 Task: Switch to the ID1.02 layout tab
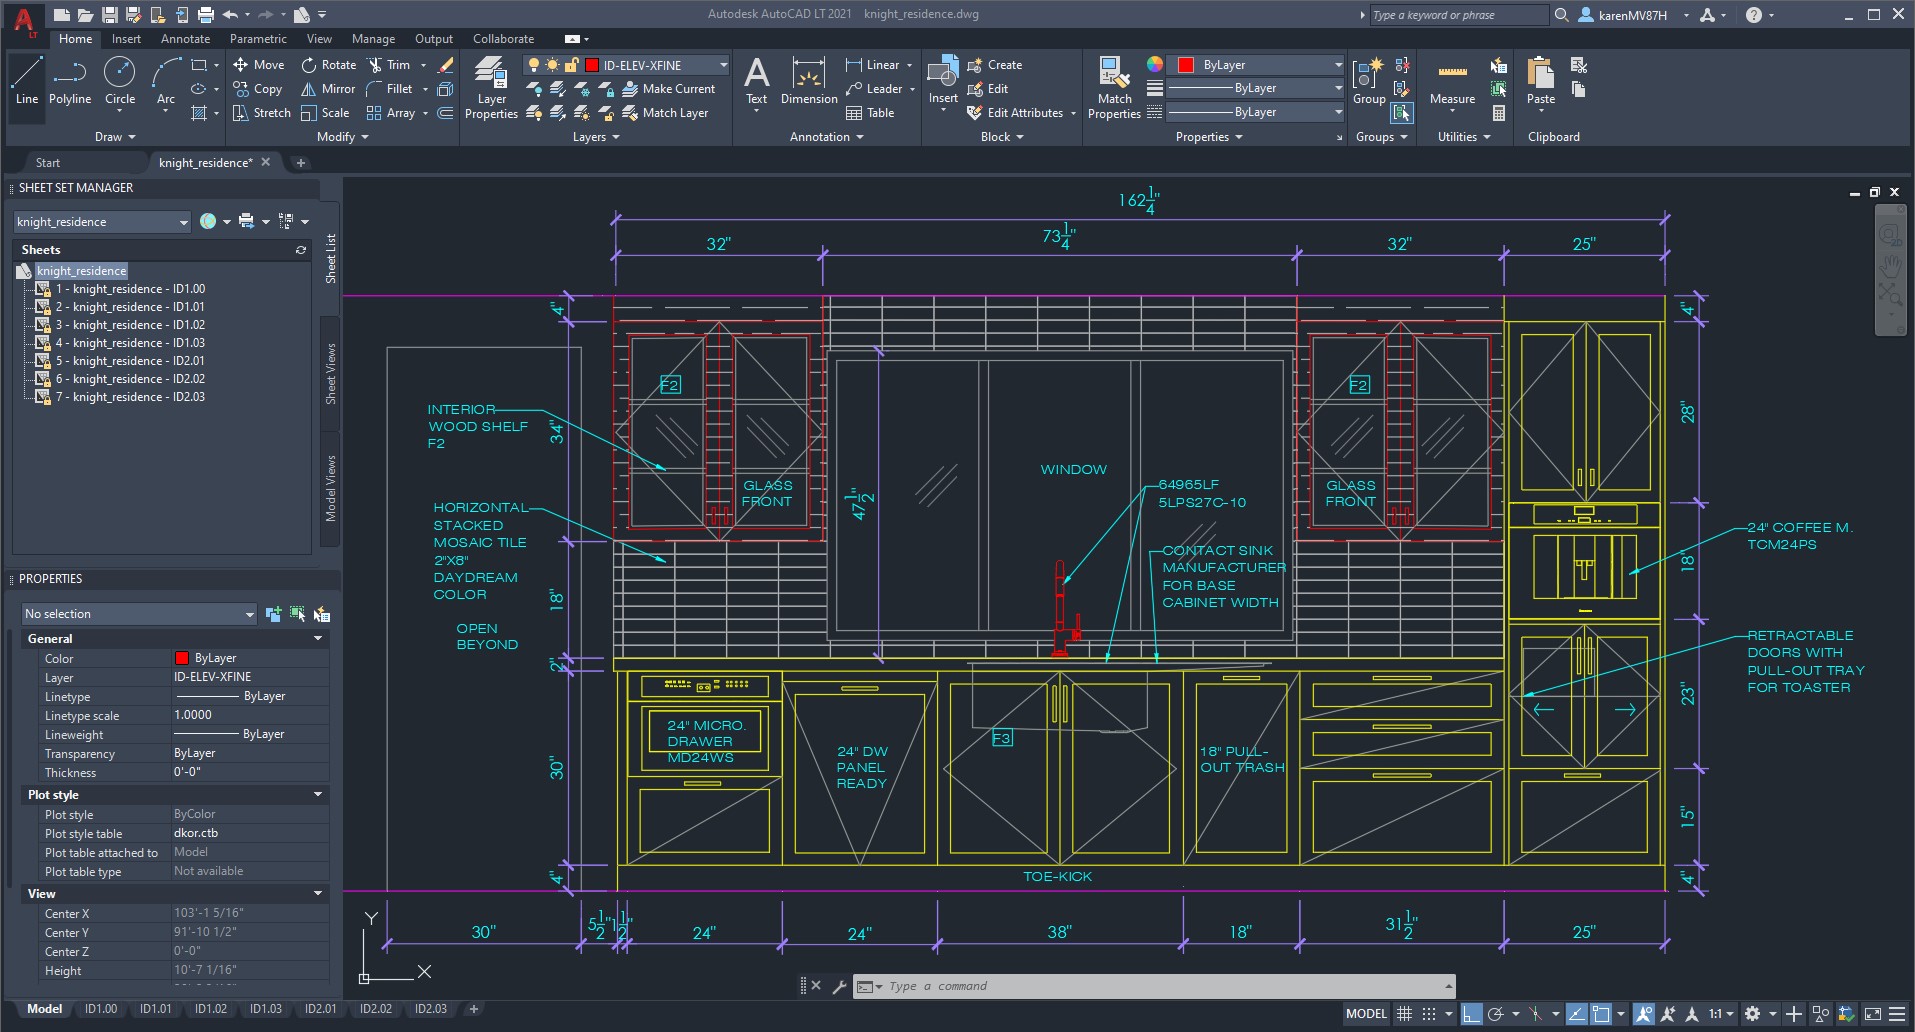(x=210, y=1009)
